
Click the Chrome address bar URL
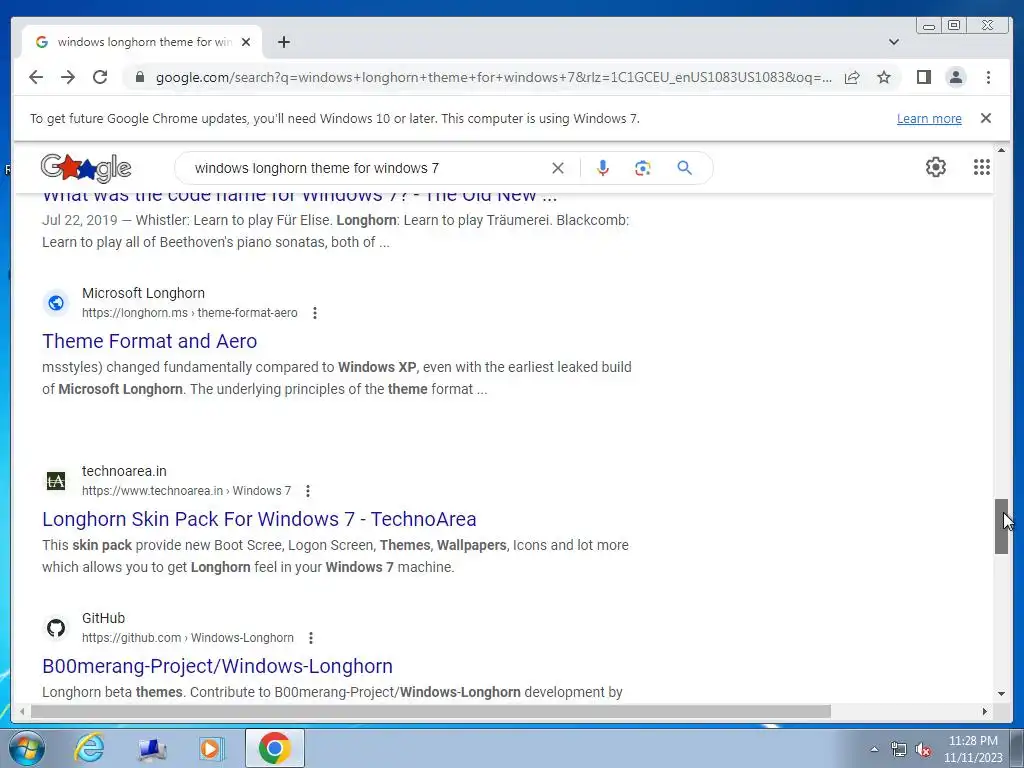point(493,77)
